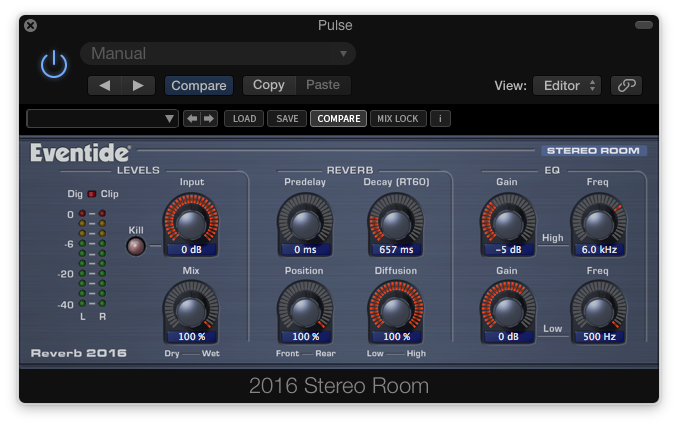This screenshot has height=426, width=678.
Task: Open the Manual preset dropdown
Action: [218, 54]
